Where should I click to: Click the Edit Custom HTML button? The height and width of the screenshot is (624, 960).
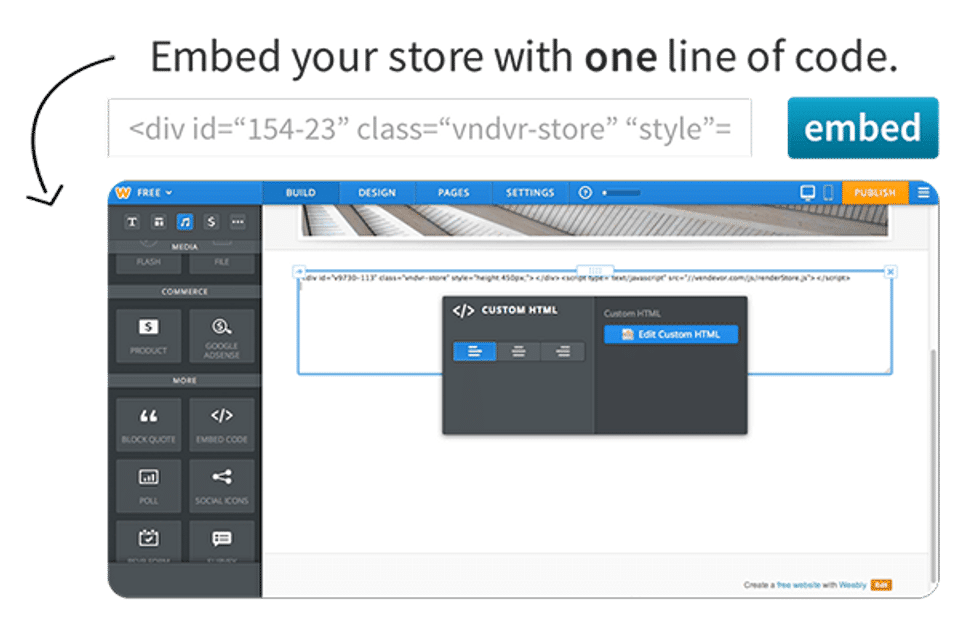point(671,334)
